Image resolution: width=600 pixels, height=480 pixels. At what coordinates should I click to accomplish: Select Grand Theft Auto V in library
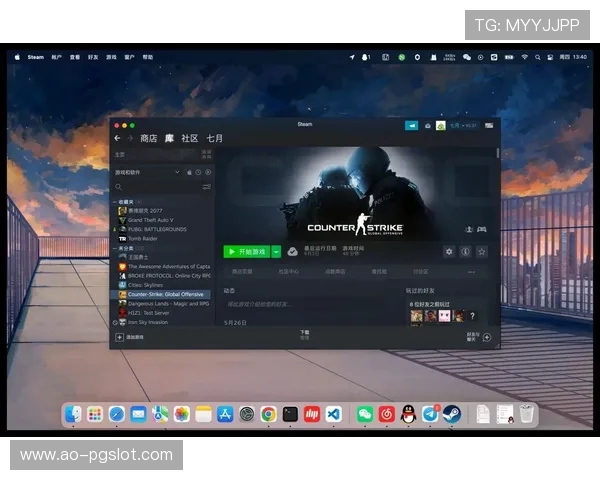coord(150,220)
